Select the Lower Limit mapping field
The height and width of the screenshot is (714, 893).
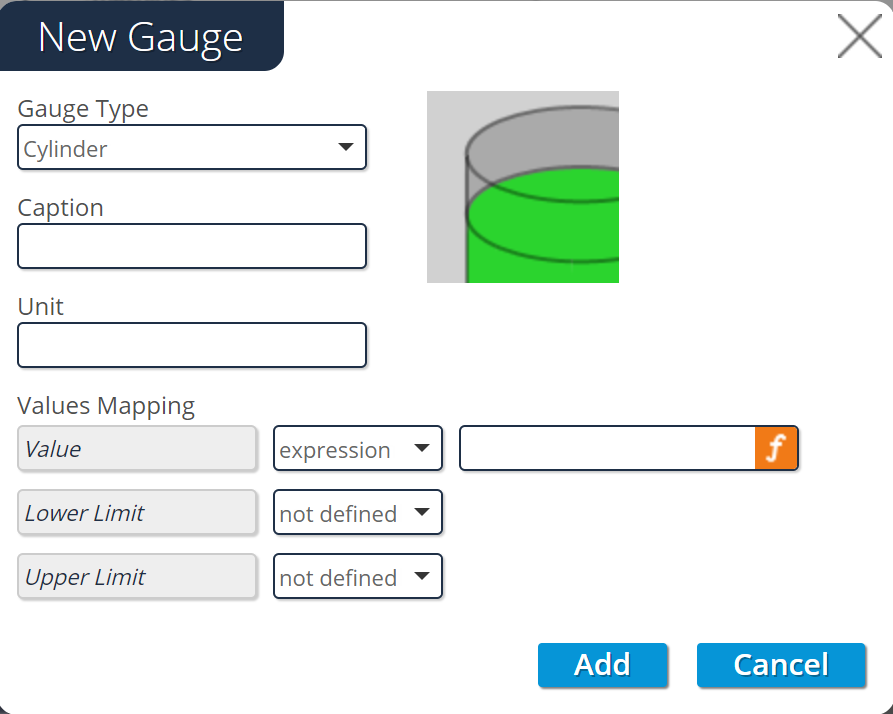coord(137,513)
